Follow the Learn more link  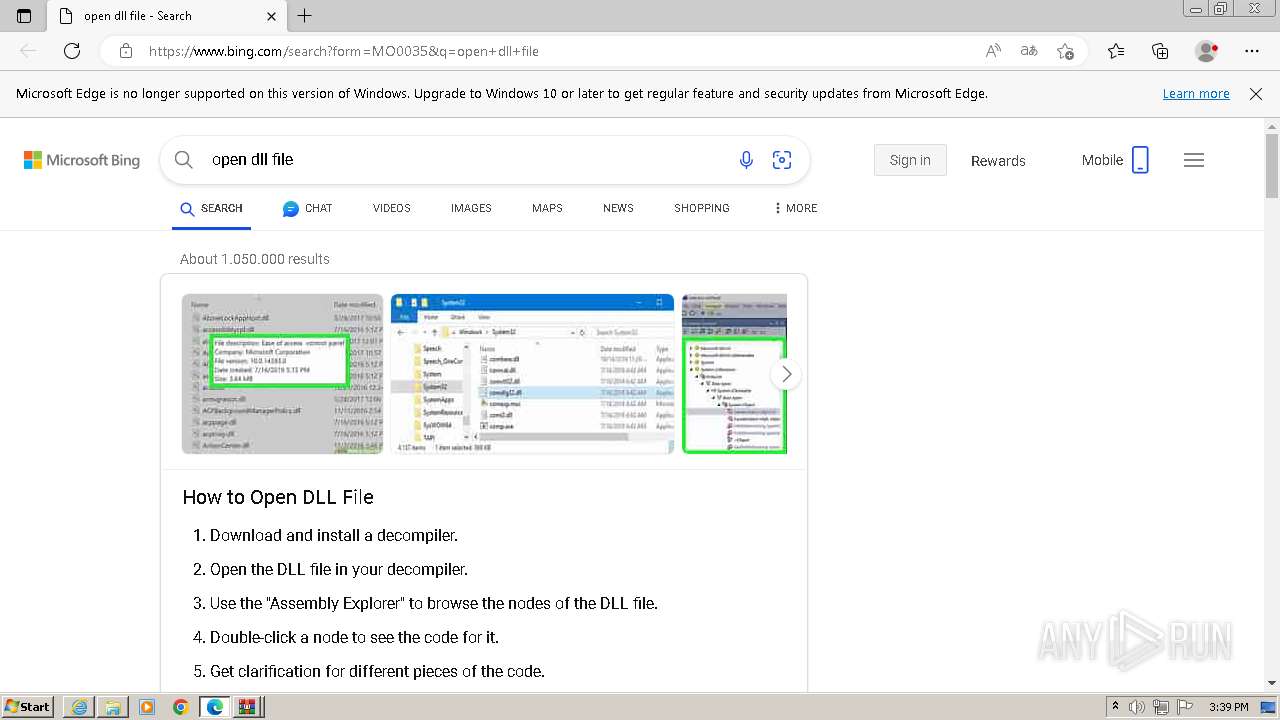[1196, 93]
